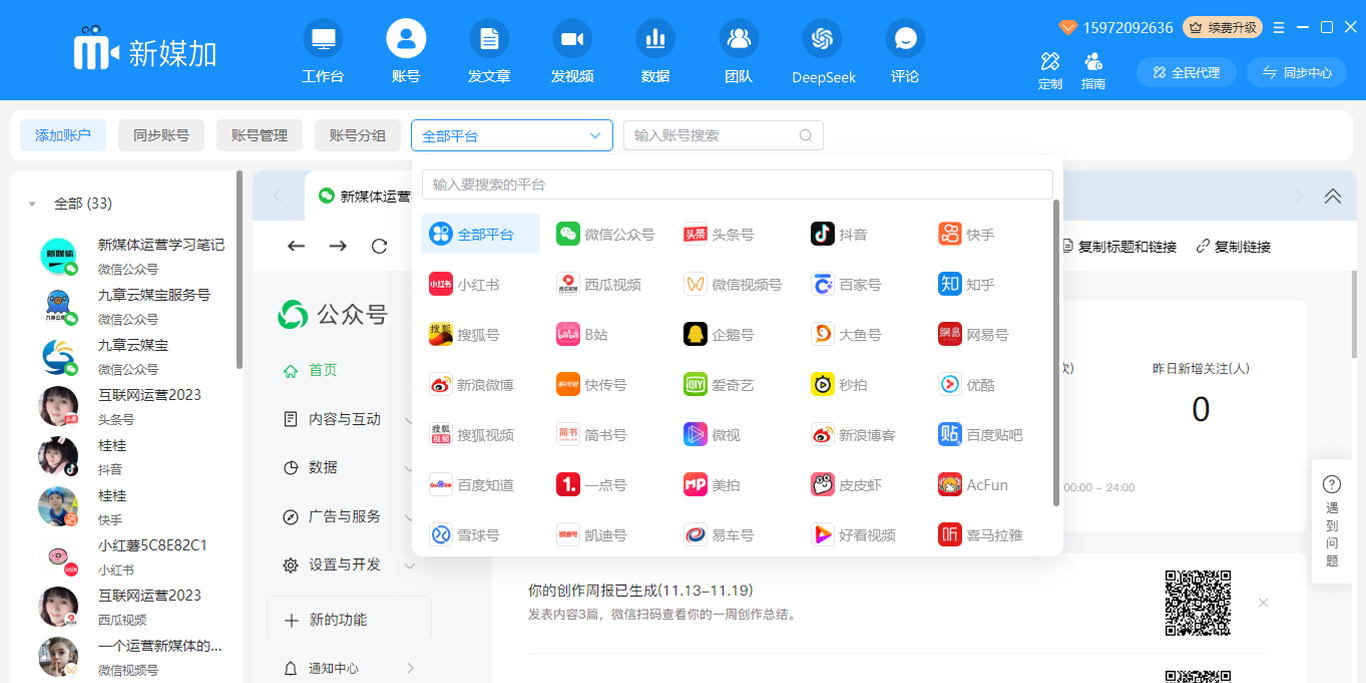Switch to the 新媒体运营 browser tab
This screenshot has width=1366, height=683.
coord(365,196)
